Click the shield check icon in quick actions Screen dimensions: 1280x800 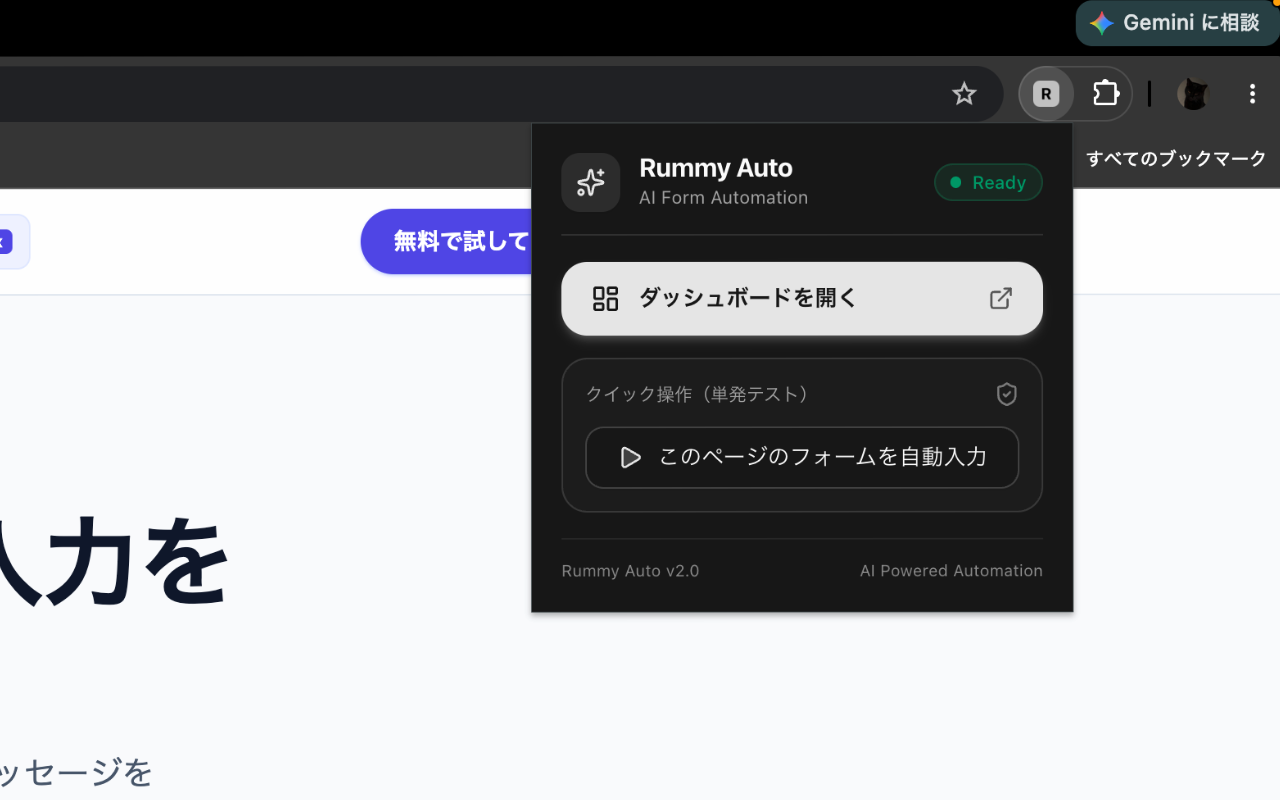(x=1007, y=394)
